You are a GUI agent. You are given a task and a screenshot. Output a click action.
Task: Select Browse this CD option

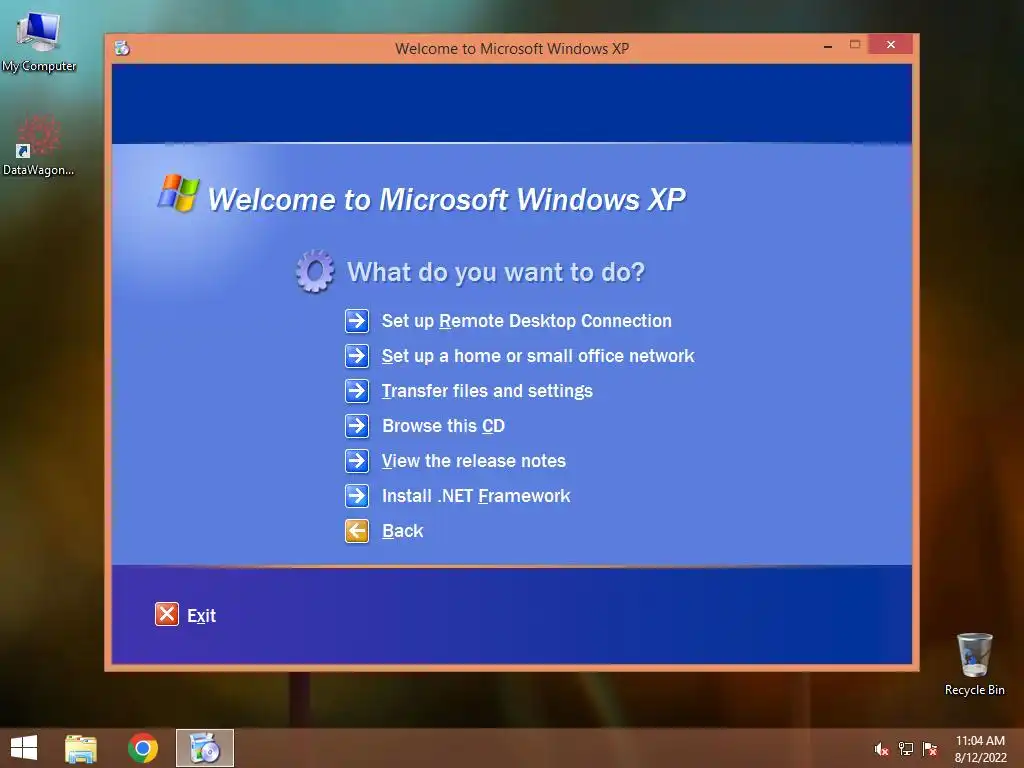pos(443,426)
